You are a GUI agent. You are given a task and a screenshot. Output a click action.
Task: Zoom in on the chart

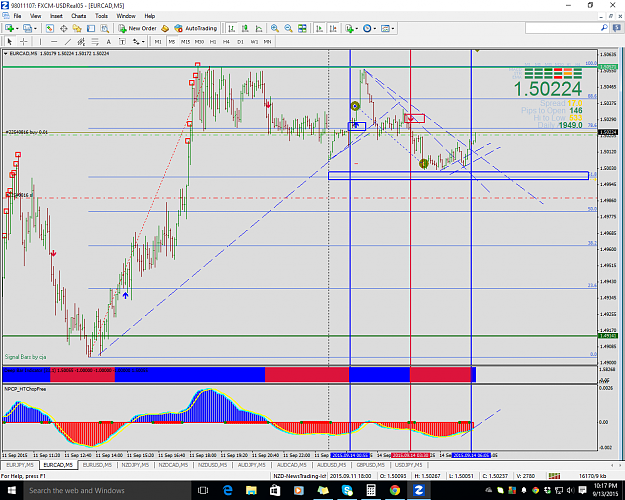tap(275, 28)
